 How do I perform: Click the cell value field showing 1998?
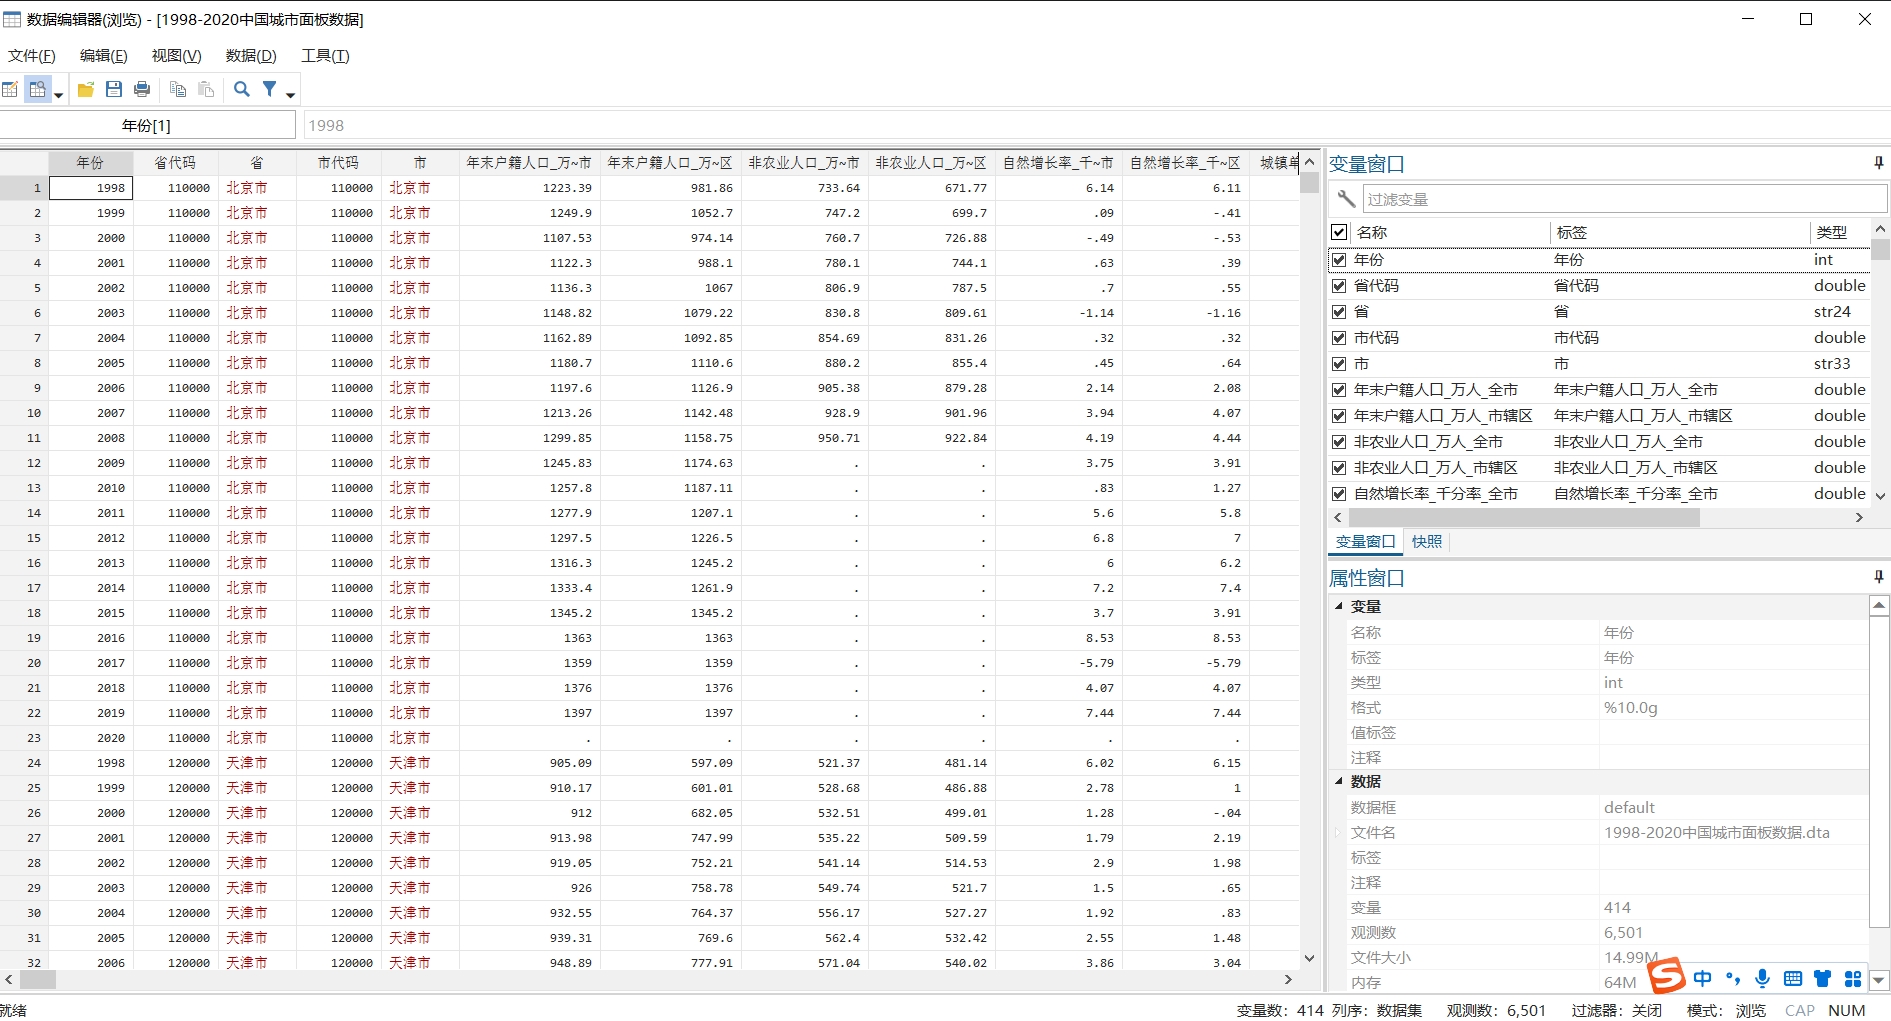(x=1096, y=125)
